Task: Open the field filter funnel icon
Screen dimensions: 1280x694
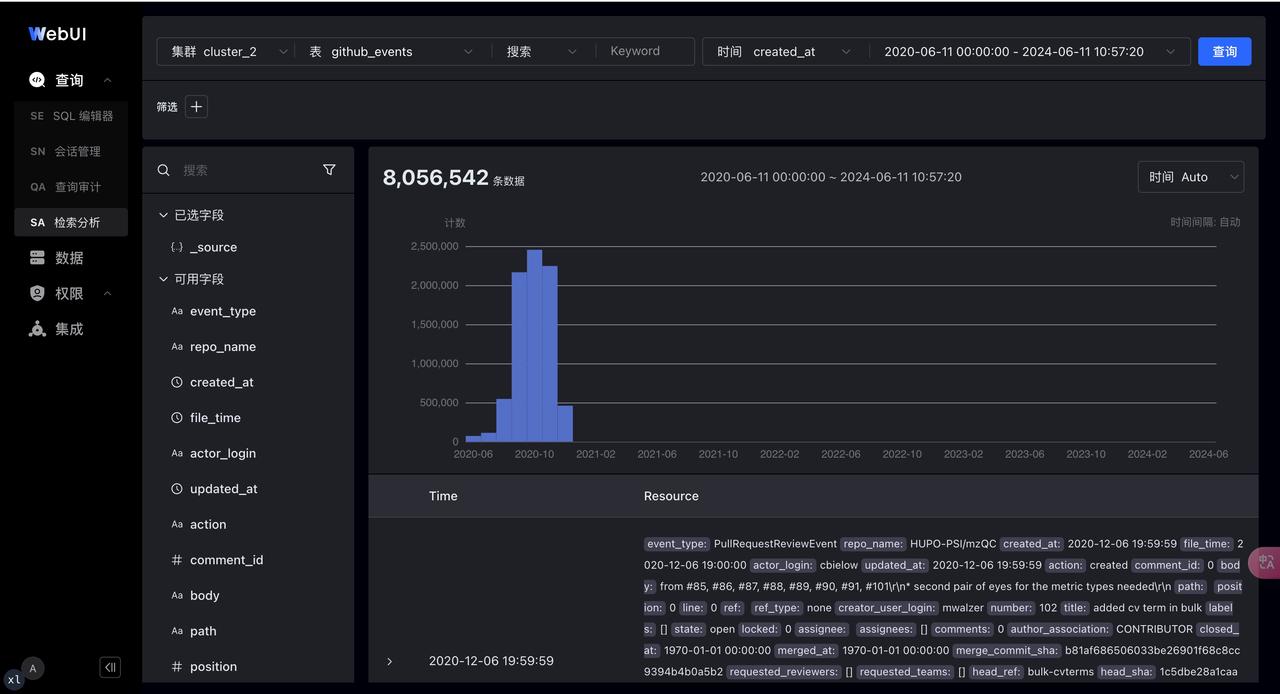Action: [x=329, y=170]
